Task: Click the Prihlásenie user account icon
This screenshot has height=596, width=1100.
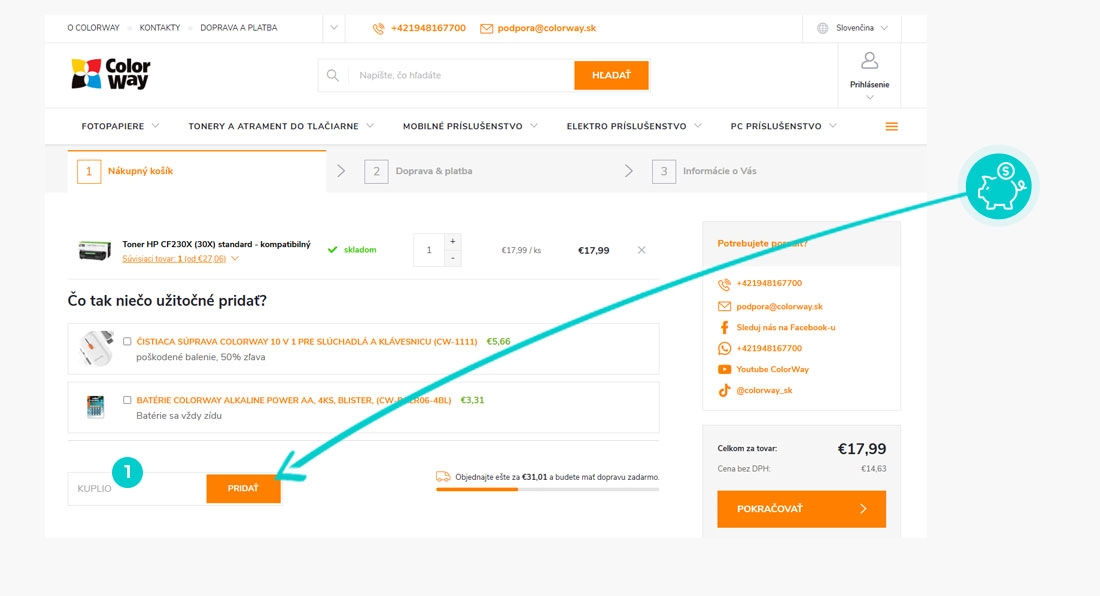Action: pyautogui.click(x=869, y=61)
